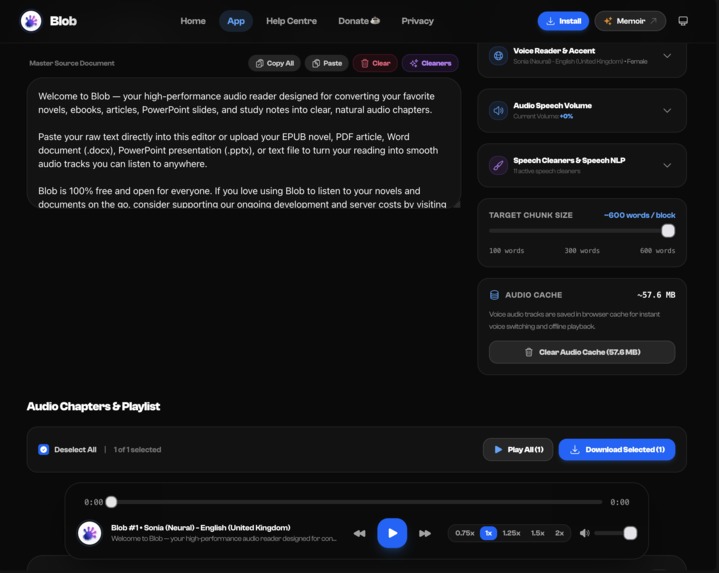Click the speaker icon for Audio Speech Volume
Screen dimensions: 719x573
coord(498,110)
